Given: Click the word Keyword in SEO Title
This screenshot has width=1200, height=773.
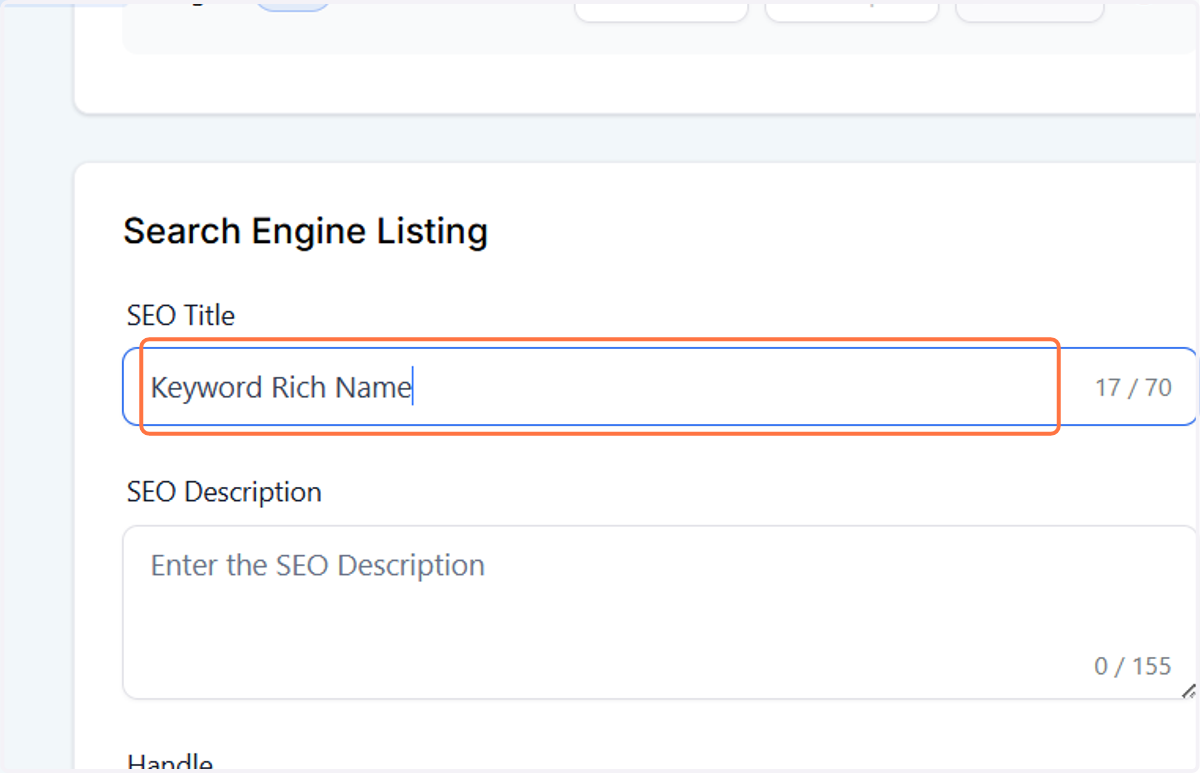Looking at the screenshot, I should (207, 388).
